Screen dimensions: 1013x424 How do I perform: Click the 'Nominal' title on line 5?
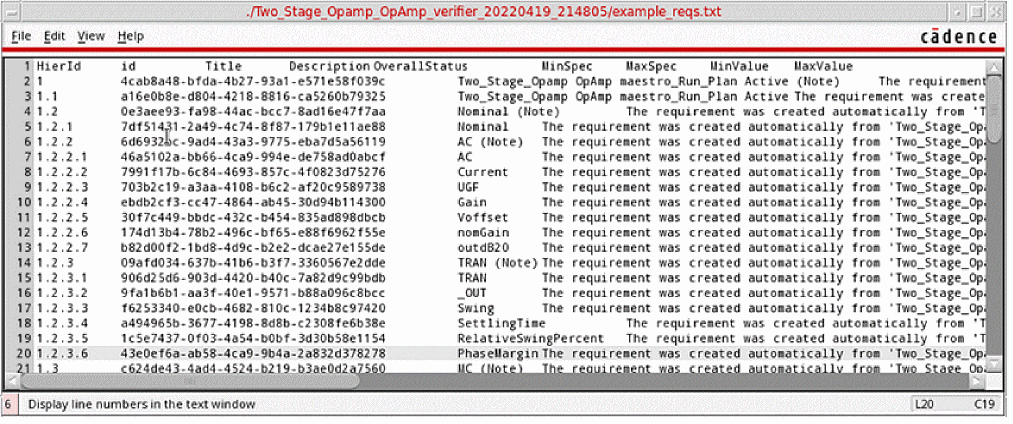click(x=483, y=127)
